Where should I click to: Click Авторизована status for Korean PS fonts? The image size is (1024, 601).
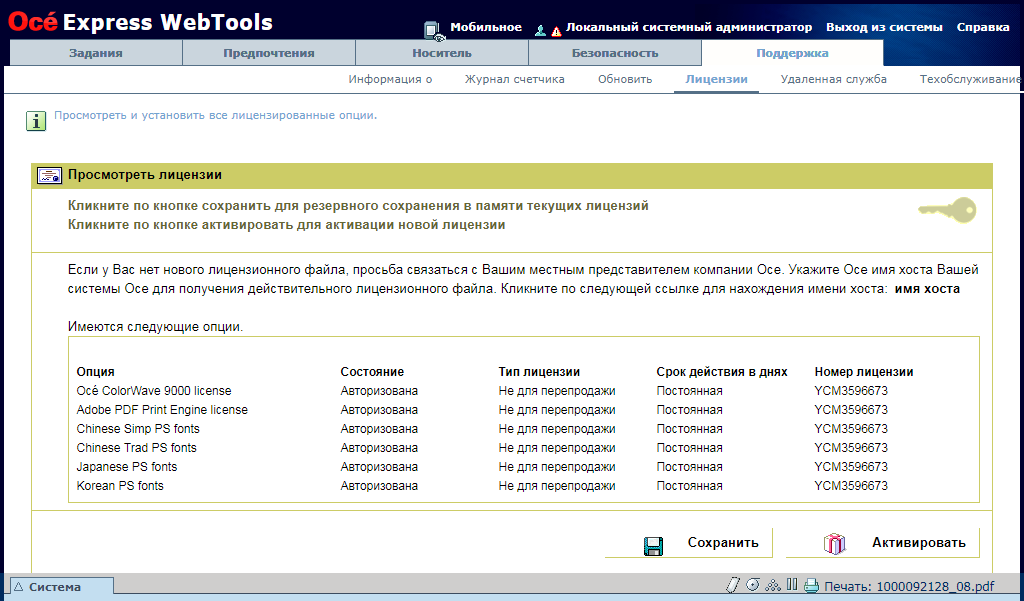379,485
